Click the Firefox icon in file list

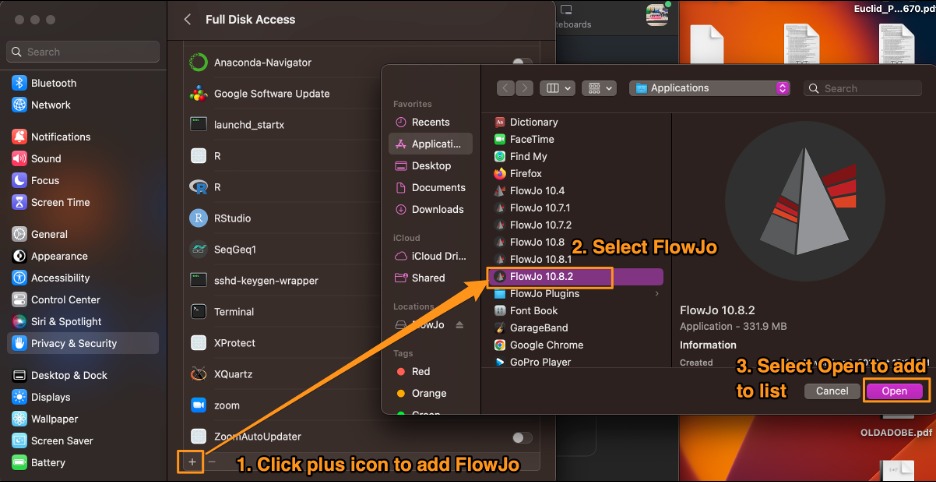click(x=500, y=173)
